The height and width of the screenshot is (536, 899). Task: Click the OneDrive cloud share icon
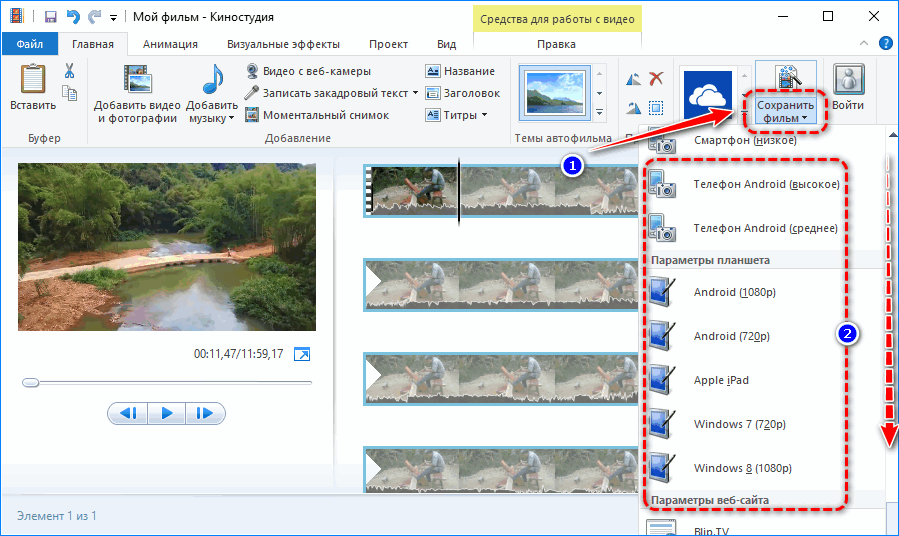(708, 96)
